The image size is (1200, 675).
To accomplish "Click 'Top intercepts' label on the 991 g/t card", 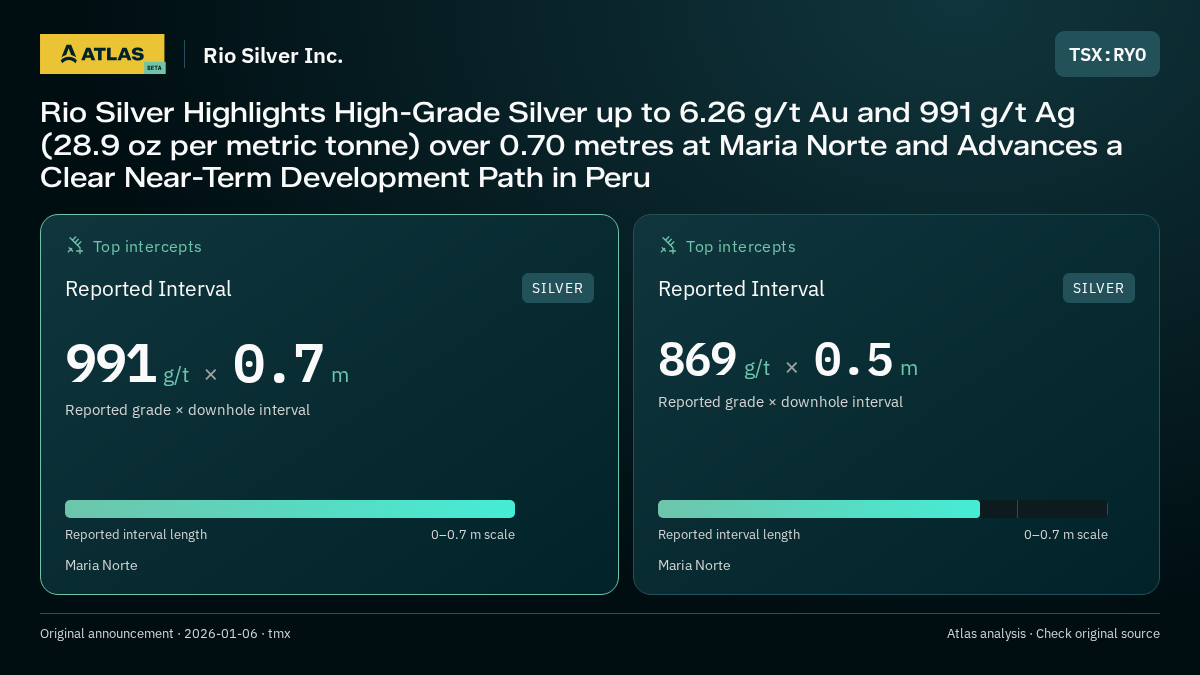I will [x=147, y=246].
